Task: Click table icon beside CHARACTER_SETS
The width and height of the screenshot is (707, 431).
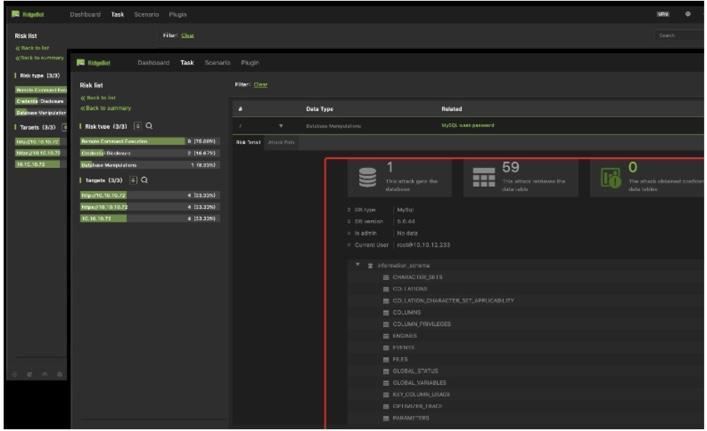Action: (x=386, y=278)
